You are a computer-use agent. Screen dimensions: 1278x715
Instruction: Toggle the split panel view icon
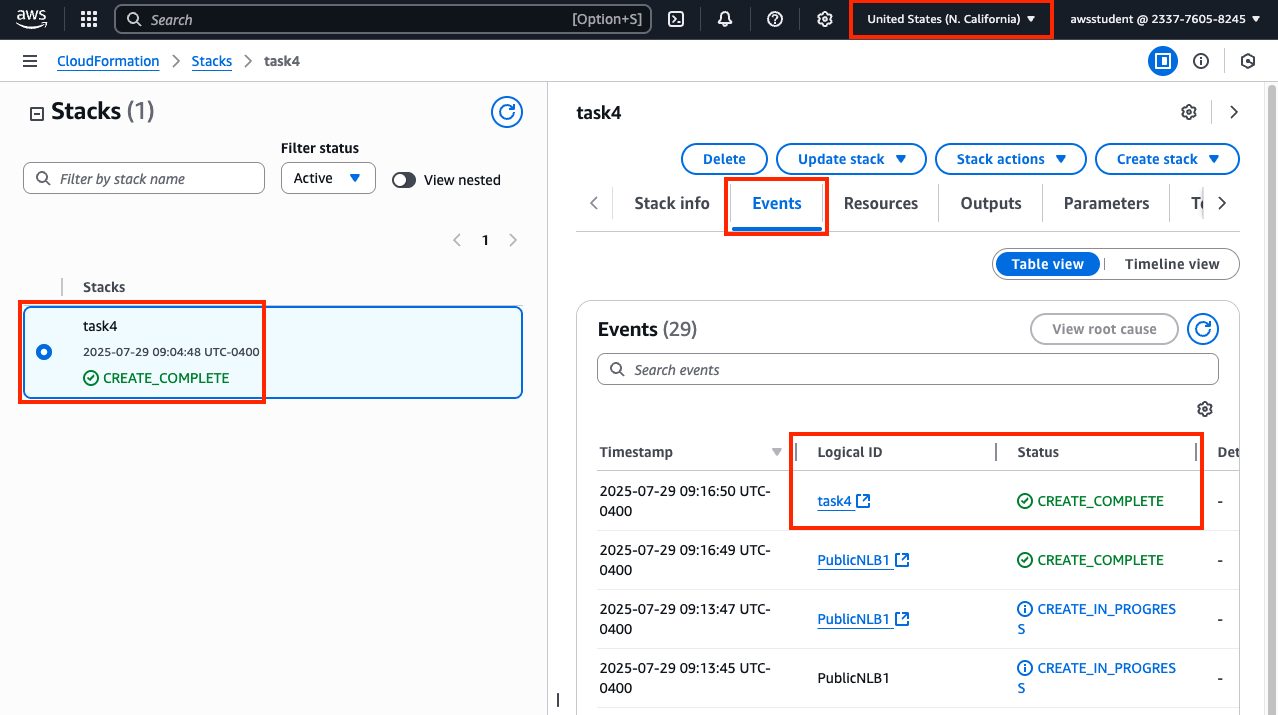(x=1162, y=61)
